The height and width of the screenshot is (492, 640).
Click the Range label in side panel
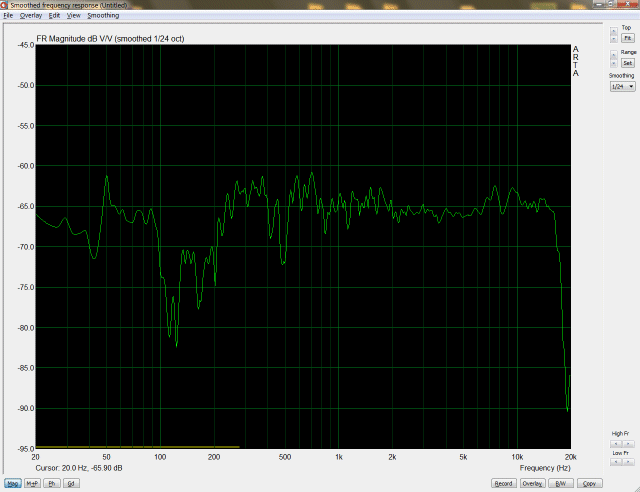click(628, 52)
